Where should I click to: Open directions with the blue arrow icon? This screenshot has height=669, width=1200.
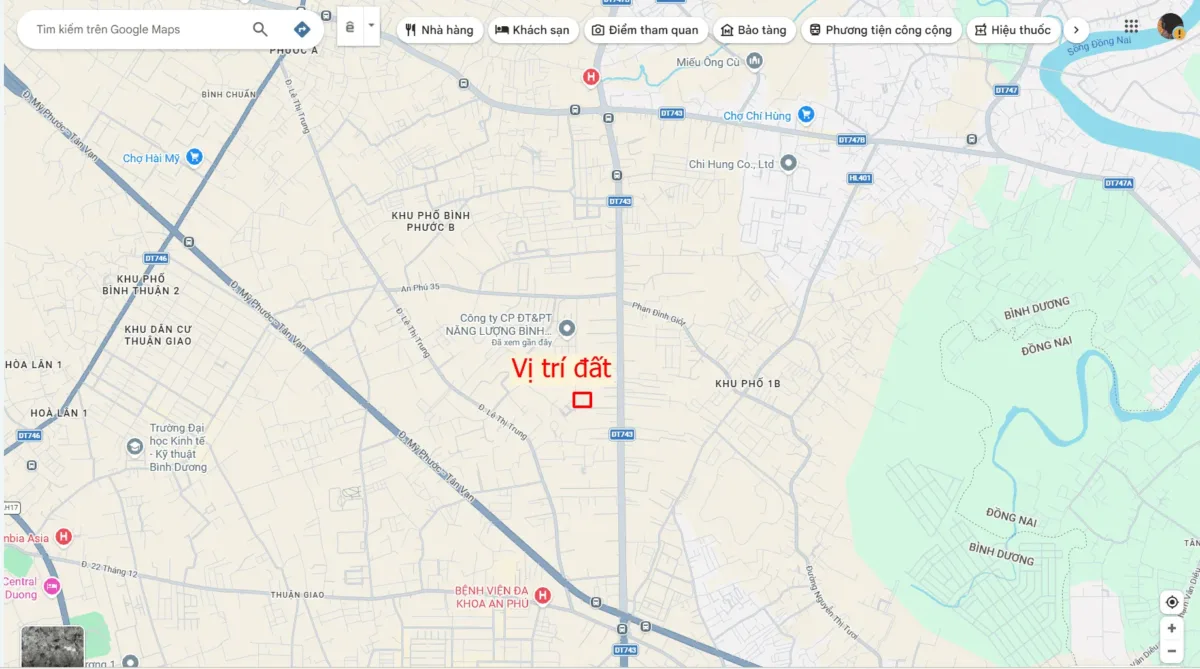coord(302,29)
